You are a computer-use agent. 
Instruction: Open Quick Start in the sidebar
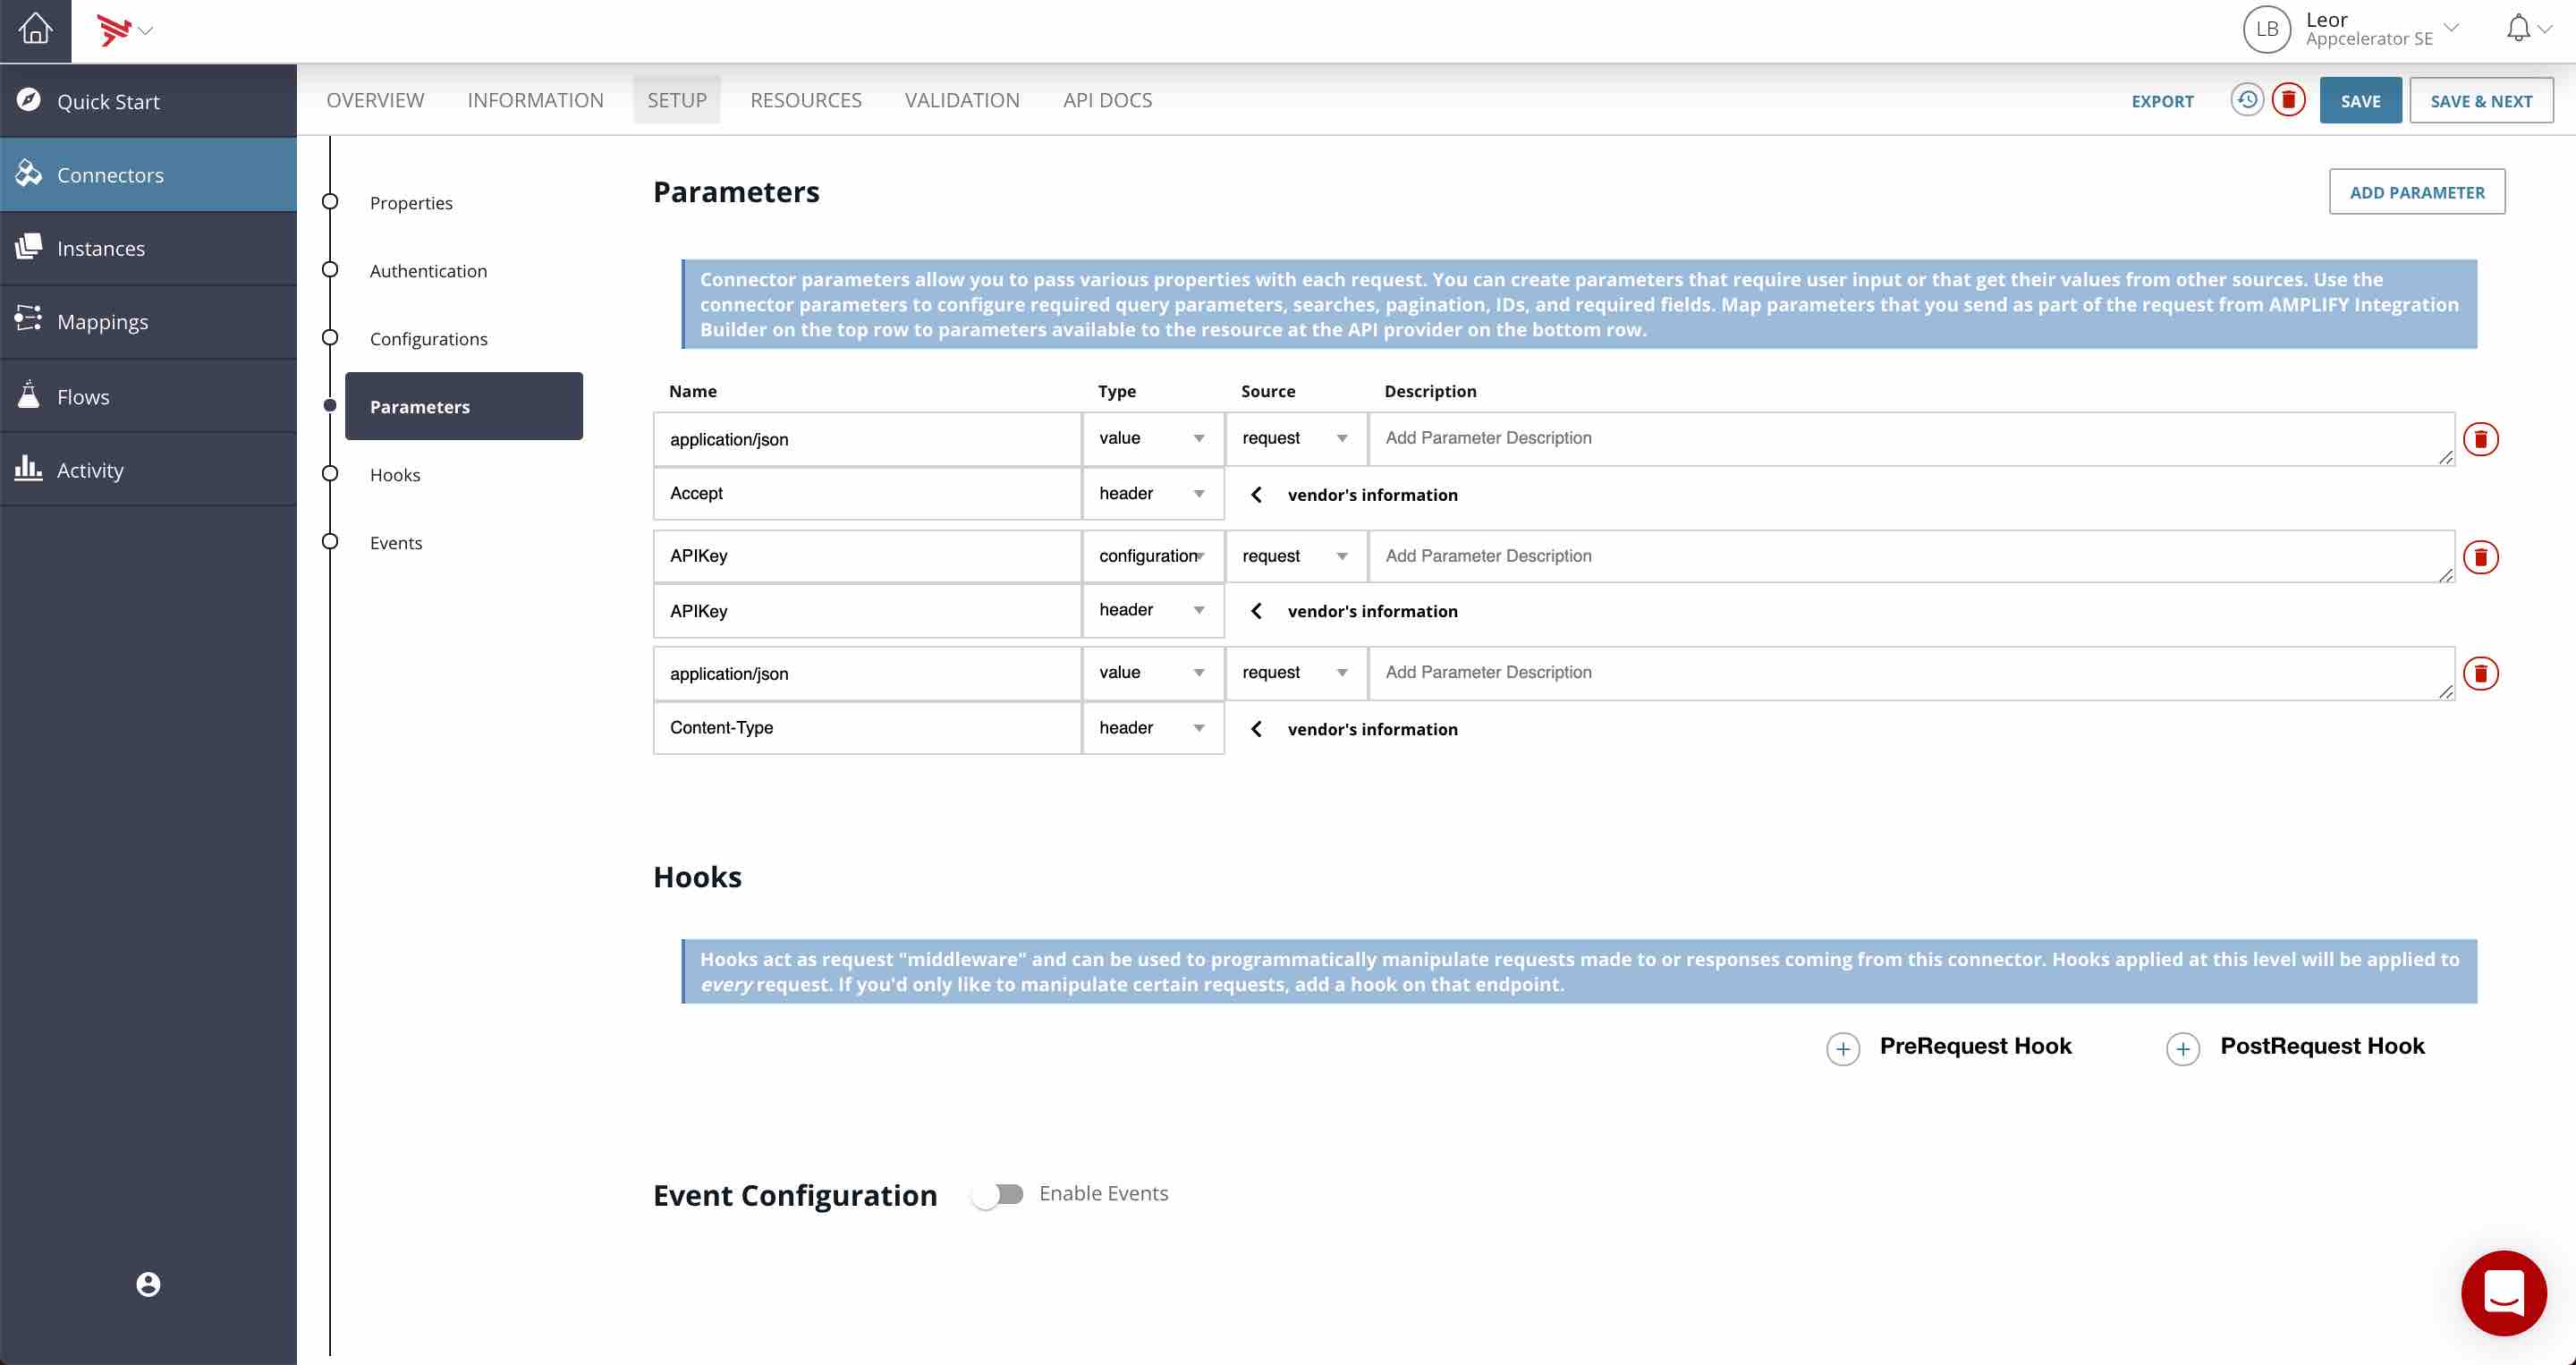(x=148, y=101)
